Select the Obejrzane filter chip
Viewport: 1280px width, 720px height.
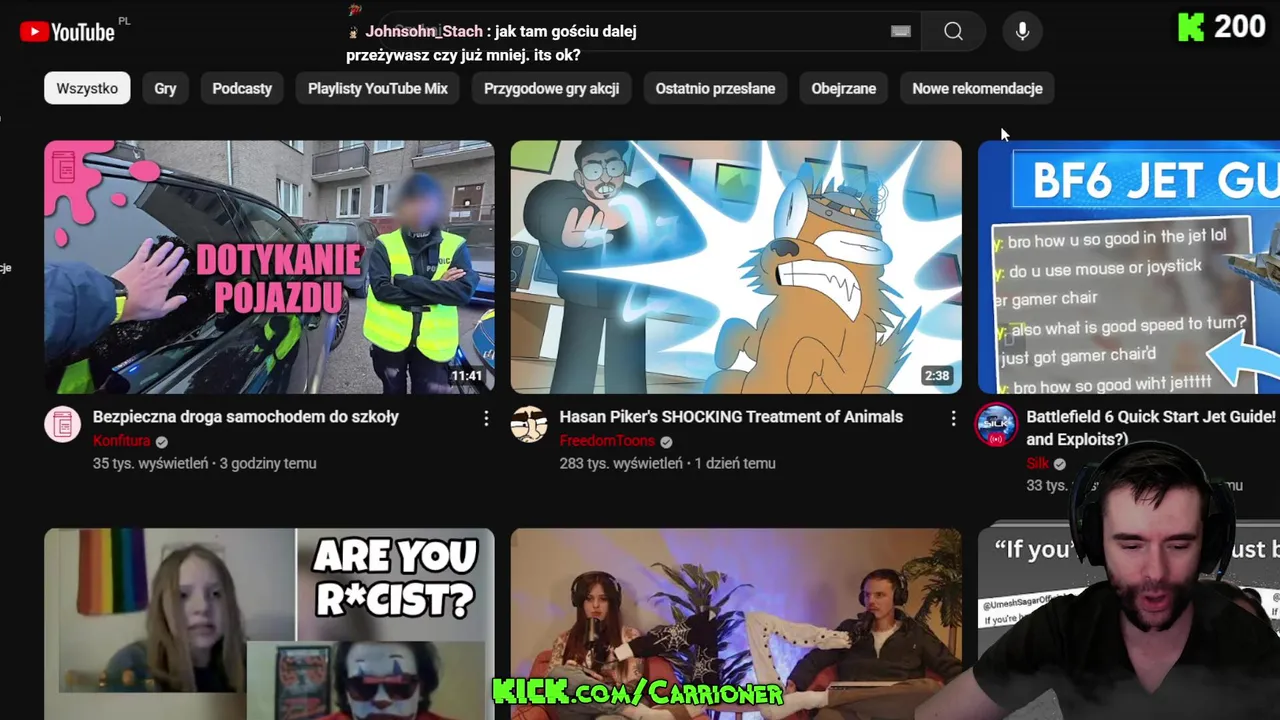point(843,88)
